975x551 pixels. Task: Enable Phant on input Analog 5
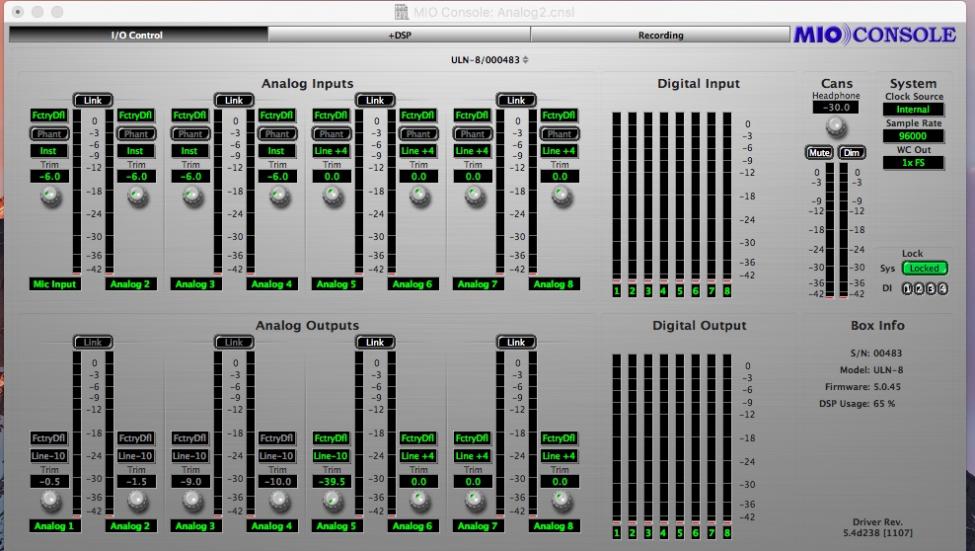pyautogui.click(x=331, y=134)
